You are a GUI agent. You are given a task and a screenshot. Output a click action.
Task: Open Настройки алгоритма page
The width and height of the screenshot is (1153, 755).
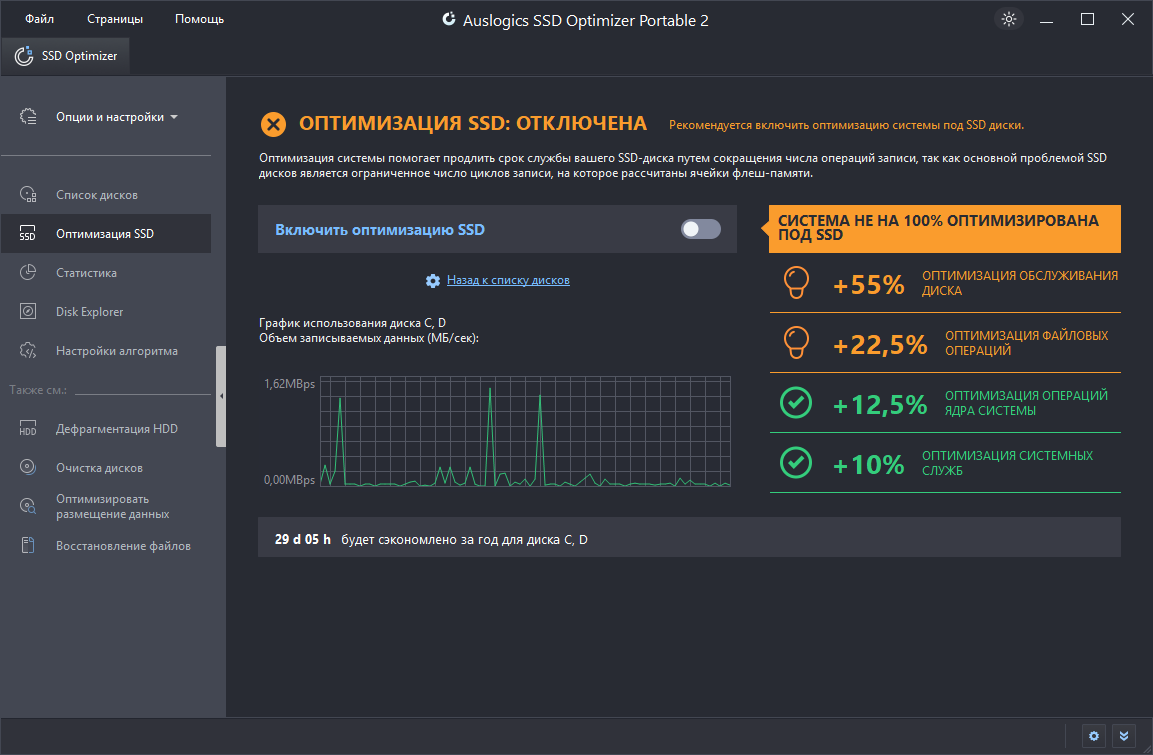click(x=106, y=351)
